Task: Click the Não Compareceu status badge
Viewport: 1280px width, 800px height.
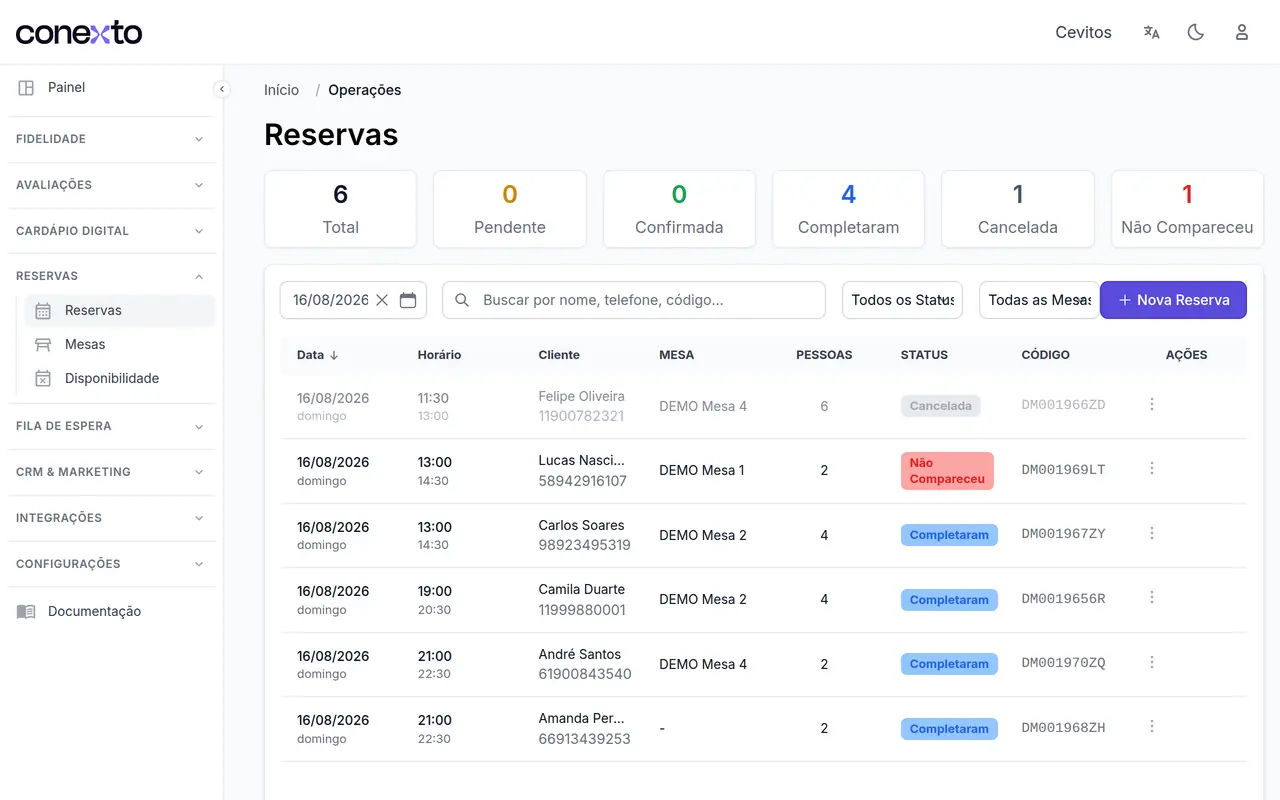Action: pos(947,471)
